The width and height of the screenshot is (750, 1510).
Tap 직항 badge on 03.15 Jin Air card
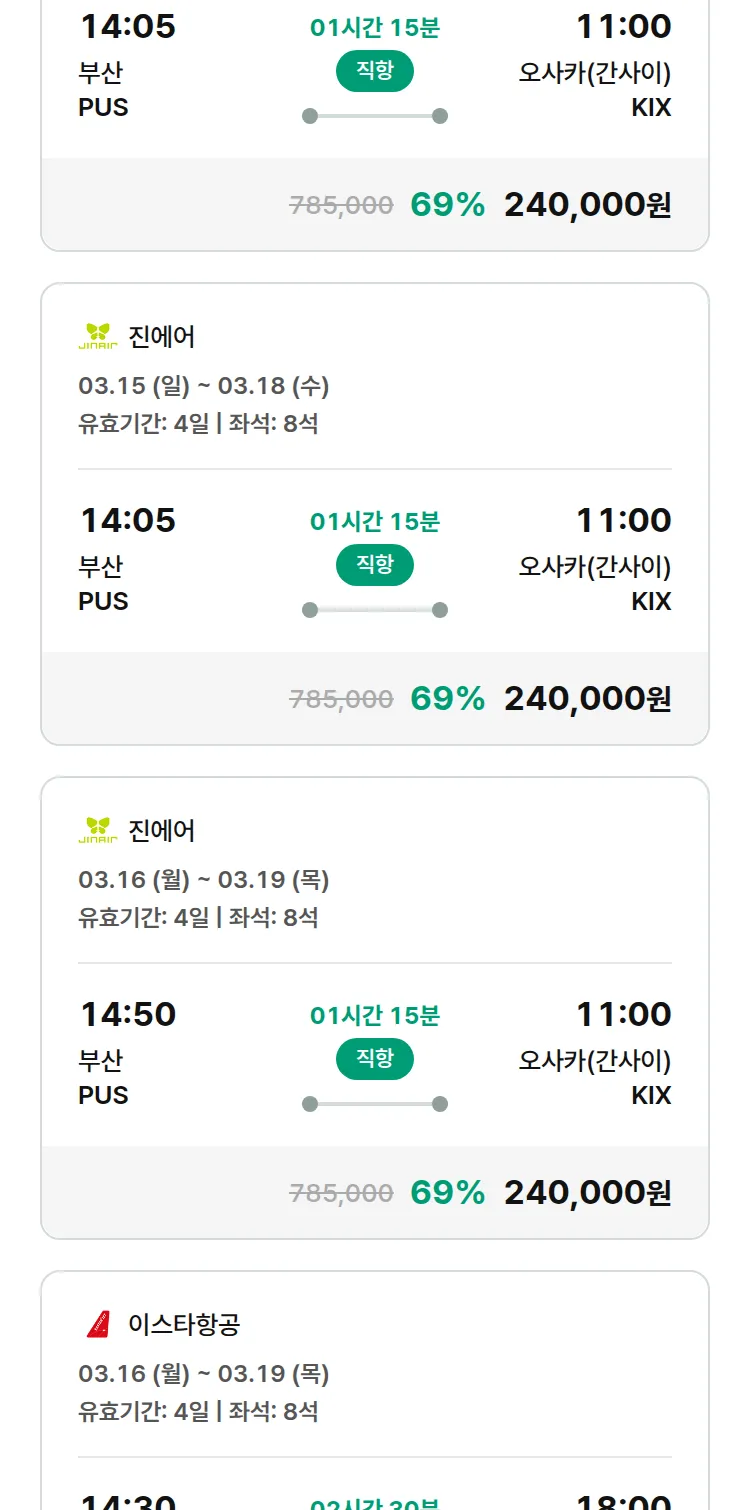[375, 565]
